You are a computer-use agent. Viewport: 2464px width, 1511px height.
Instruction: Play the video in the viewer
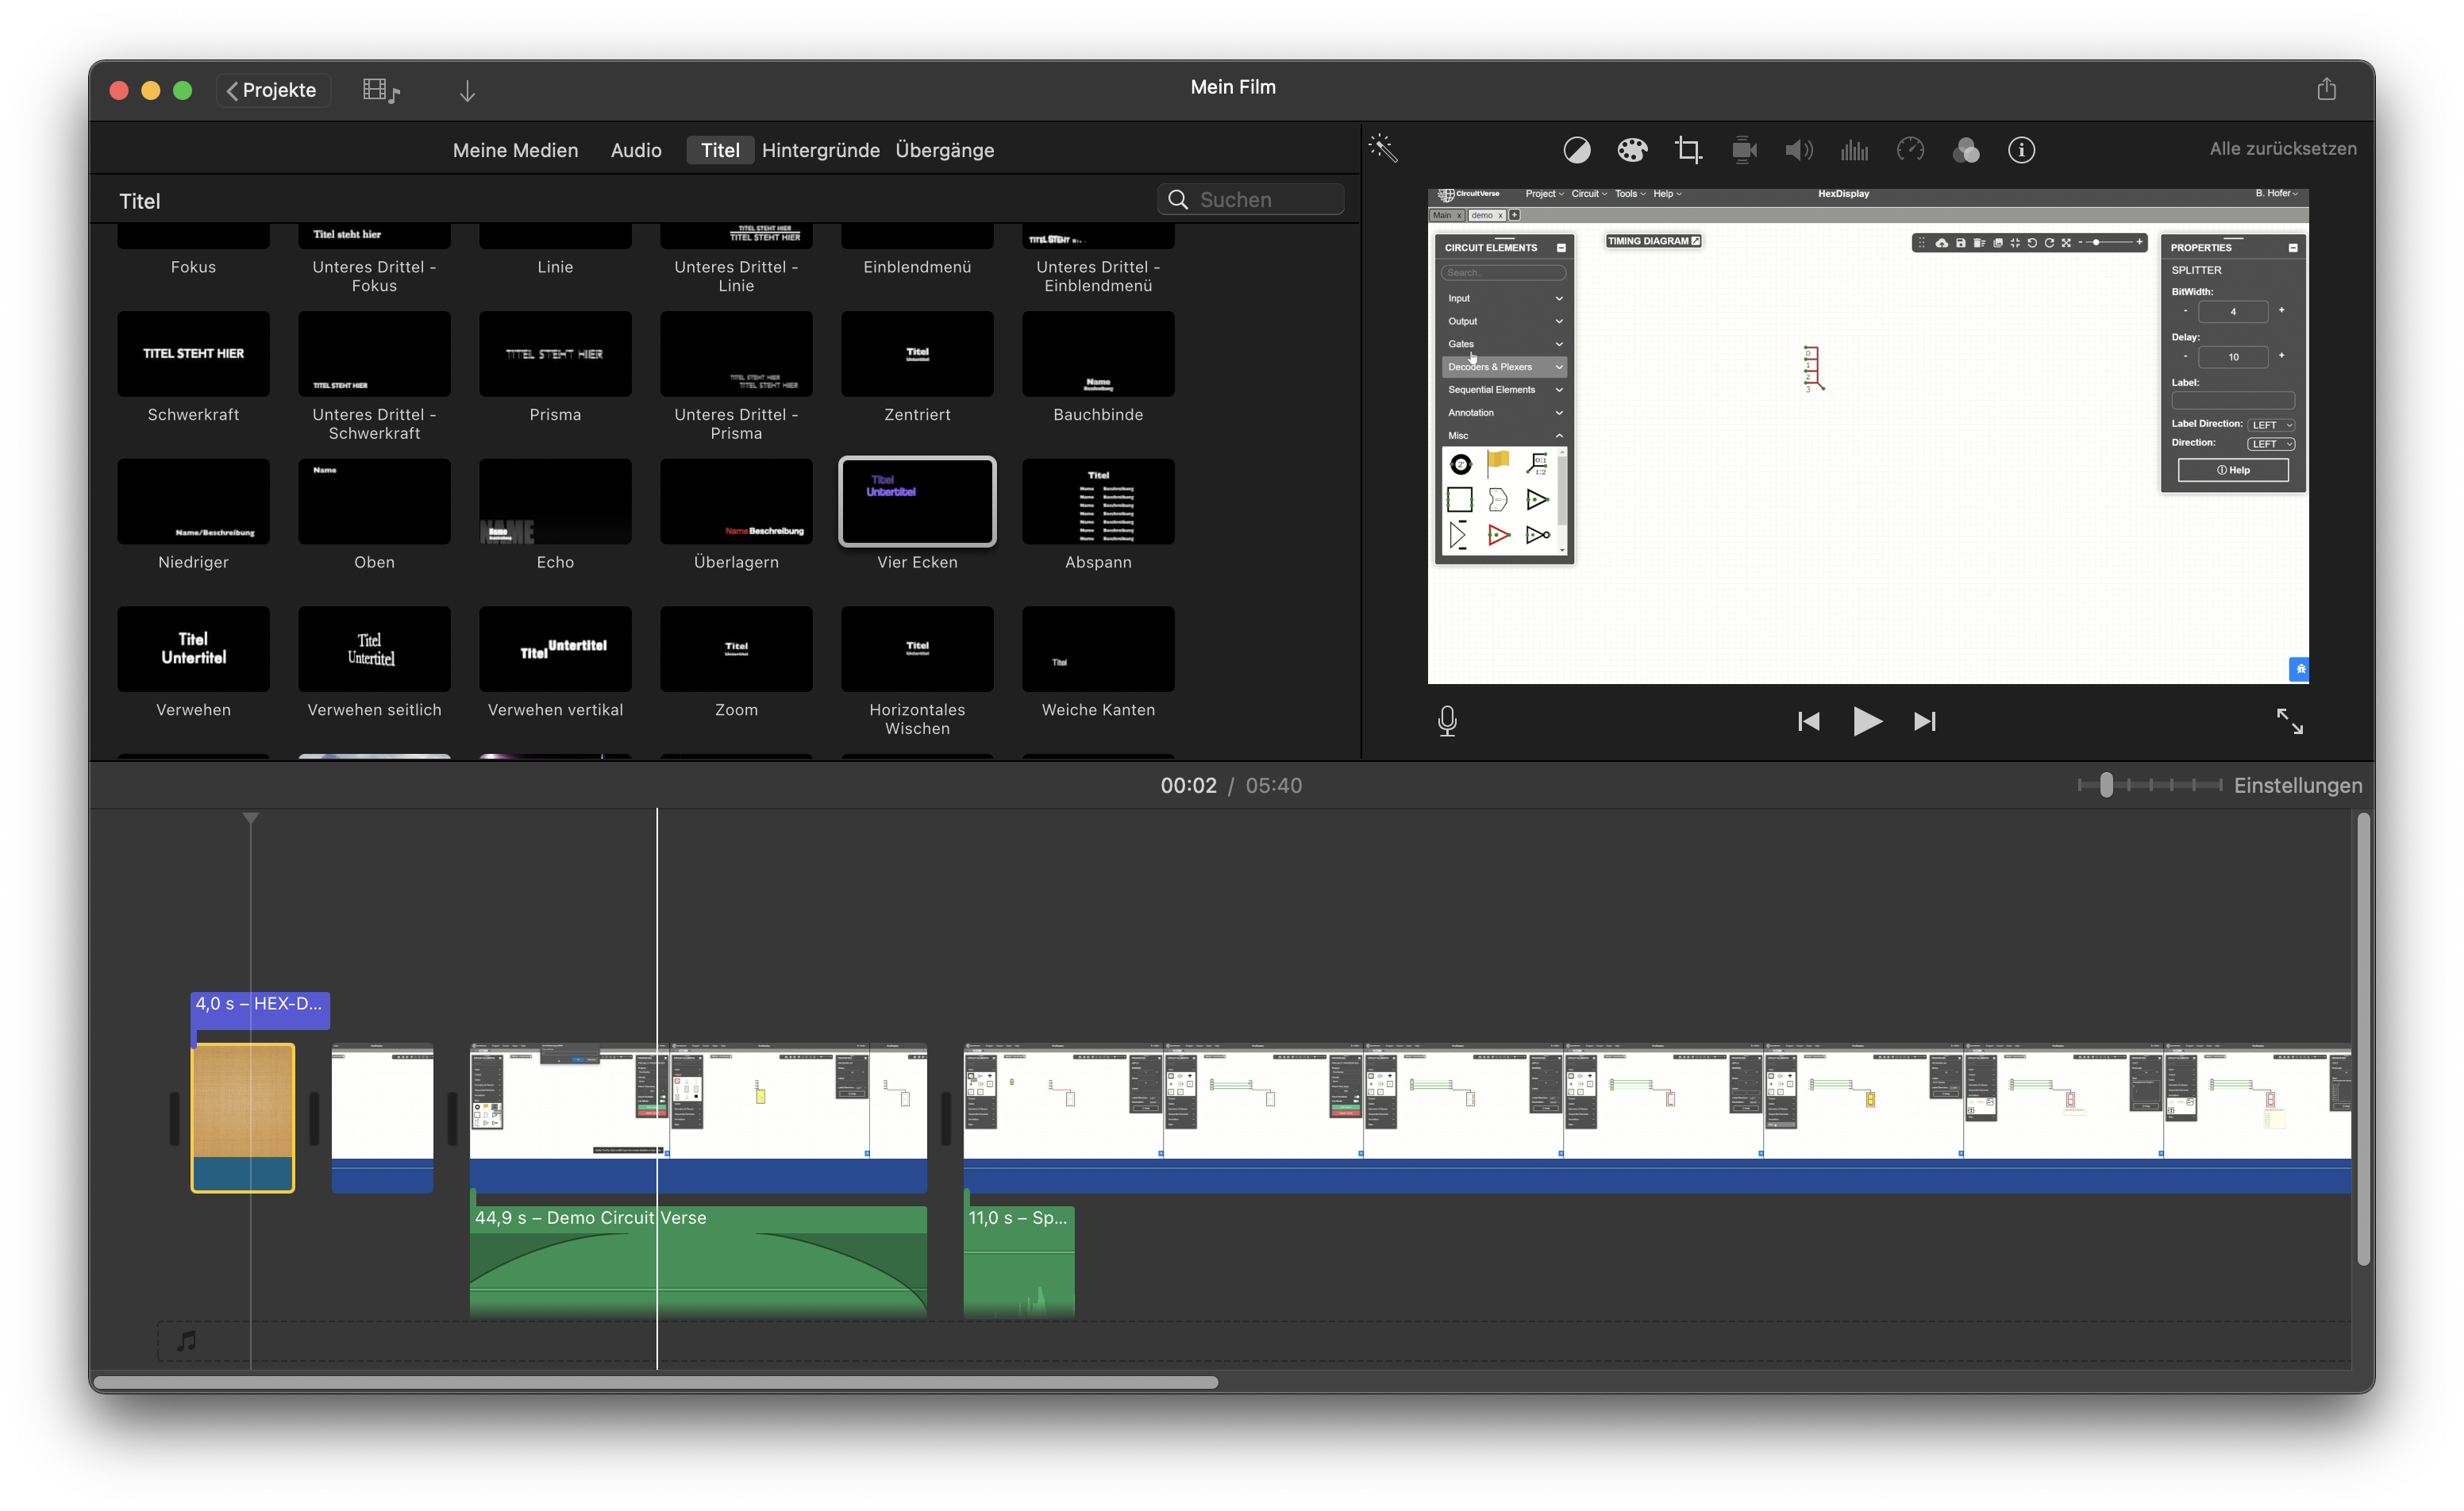click(1866, 721)
